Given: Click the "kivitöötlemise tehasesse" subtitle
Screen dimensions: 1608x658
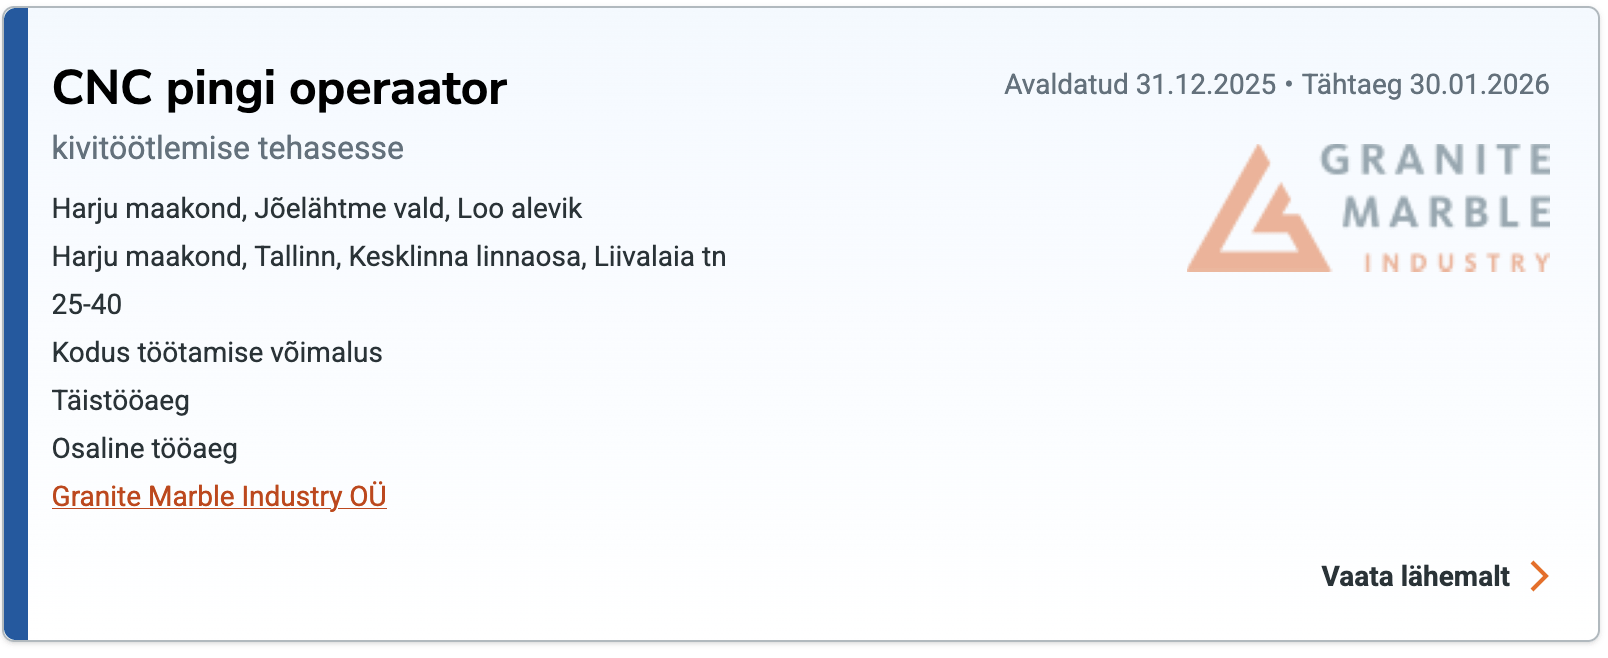Looking at the screenshot, I should tap(228, 148).
